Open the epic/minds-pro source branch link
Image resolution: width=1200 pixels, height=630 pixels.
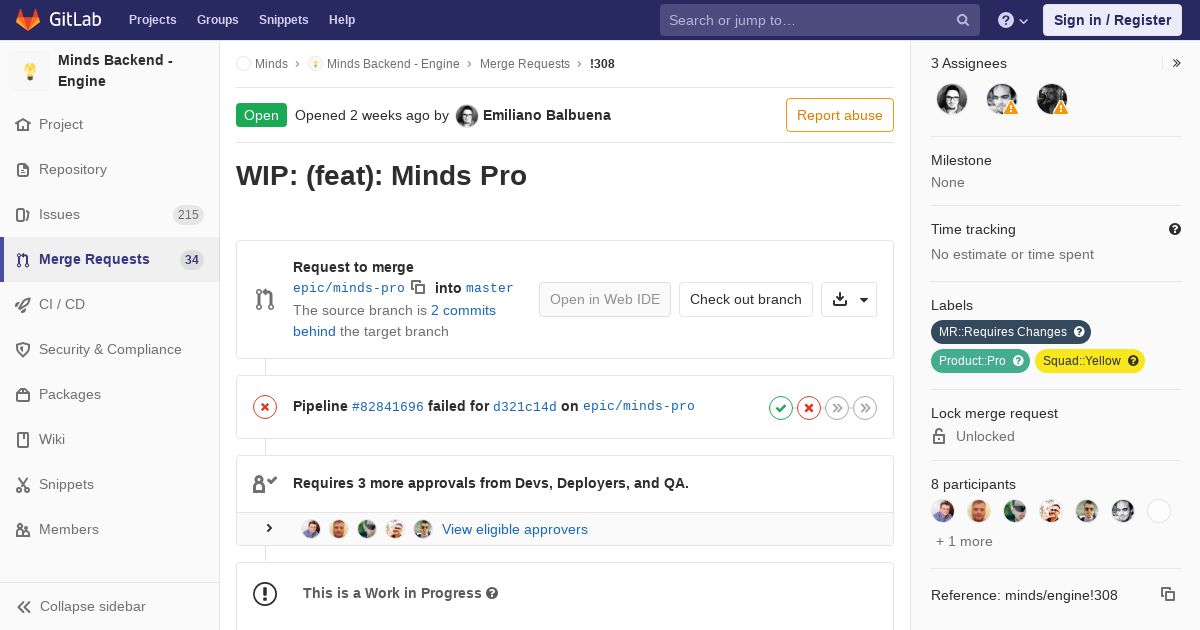click(349, 288)
